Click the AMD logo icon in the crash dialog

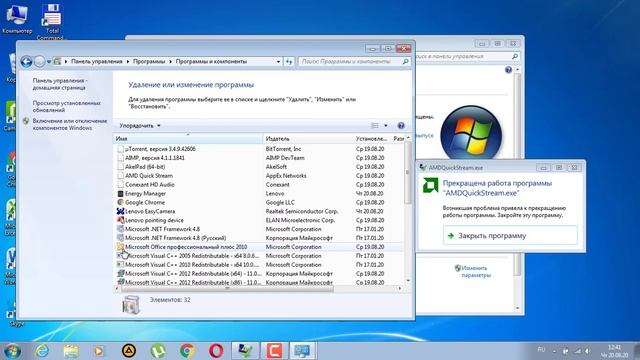(430, 186)
